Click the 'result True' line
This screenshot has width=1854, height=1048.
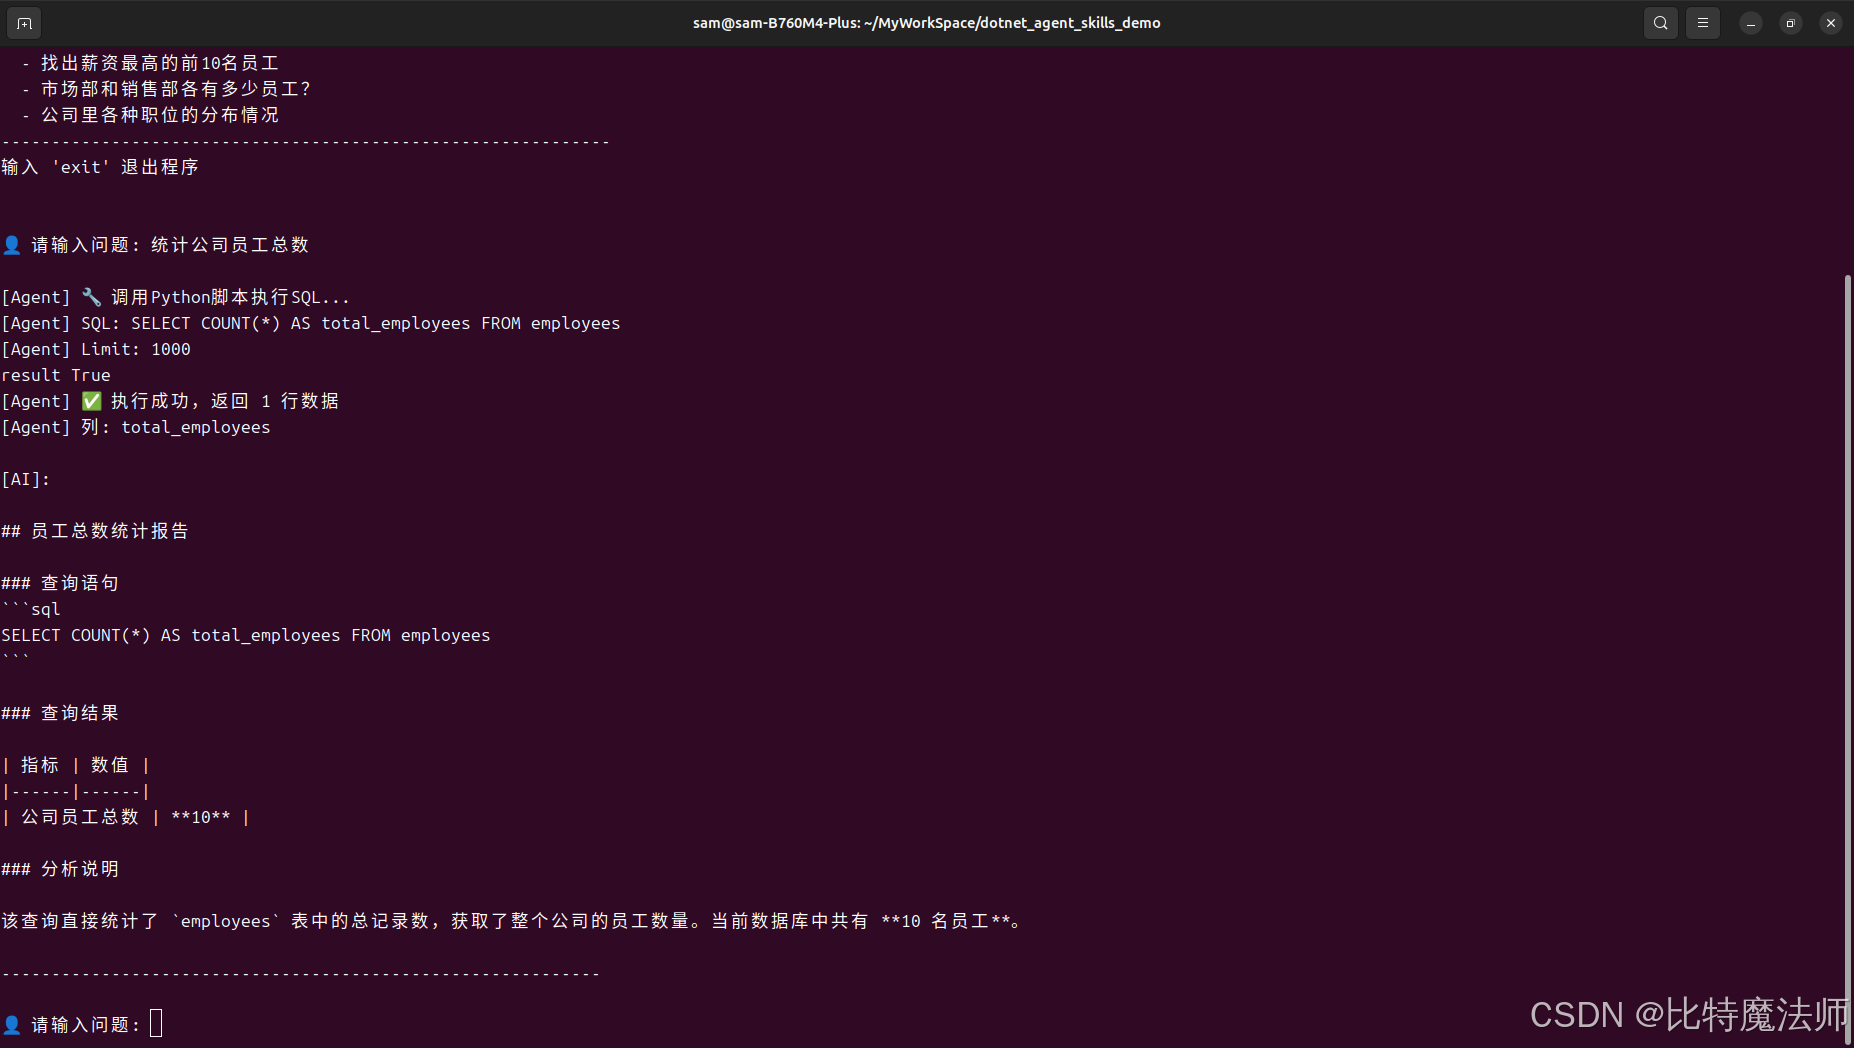(56, 375)
